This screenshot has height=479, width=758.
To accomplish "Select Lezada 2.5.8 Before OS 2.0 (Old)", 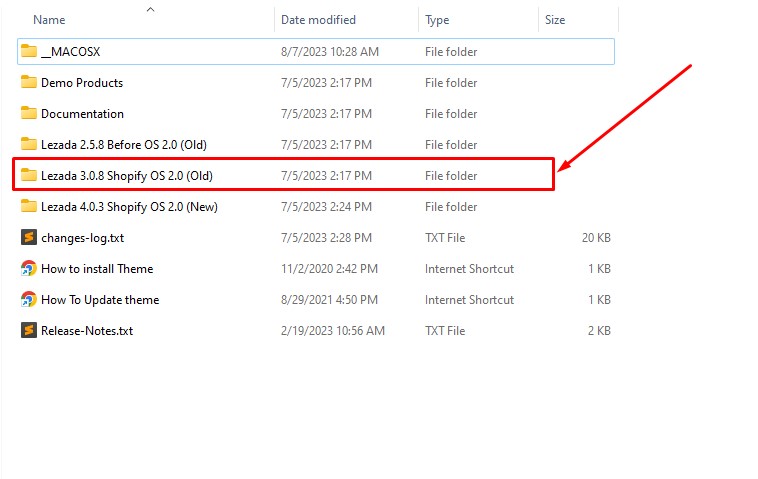I will pos(124,145).
